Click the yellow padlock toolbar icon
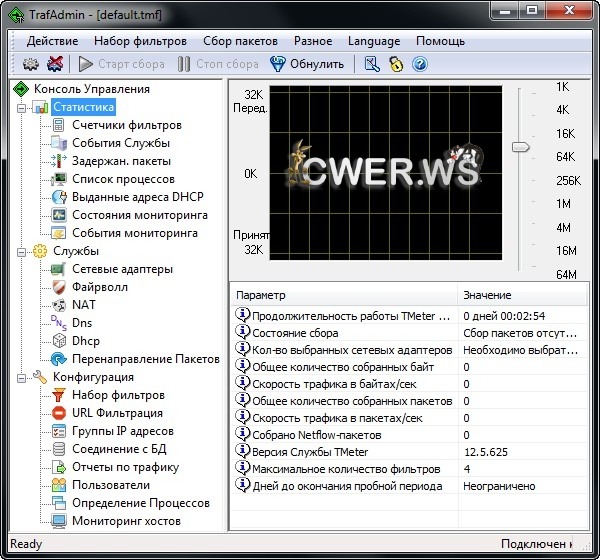The height and width of the screenshot is (560, 600). [397, 64]
